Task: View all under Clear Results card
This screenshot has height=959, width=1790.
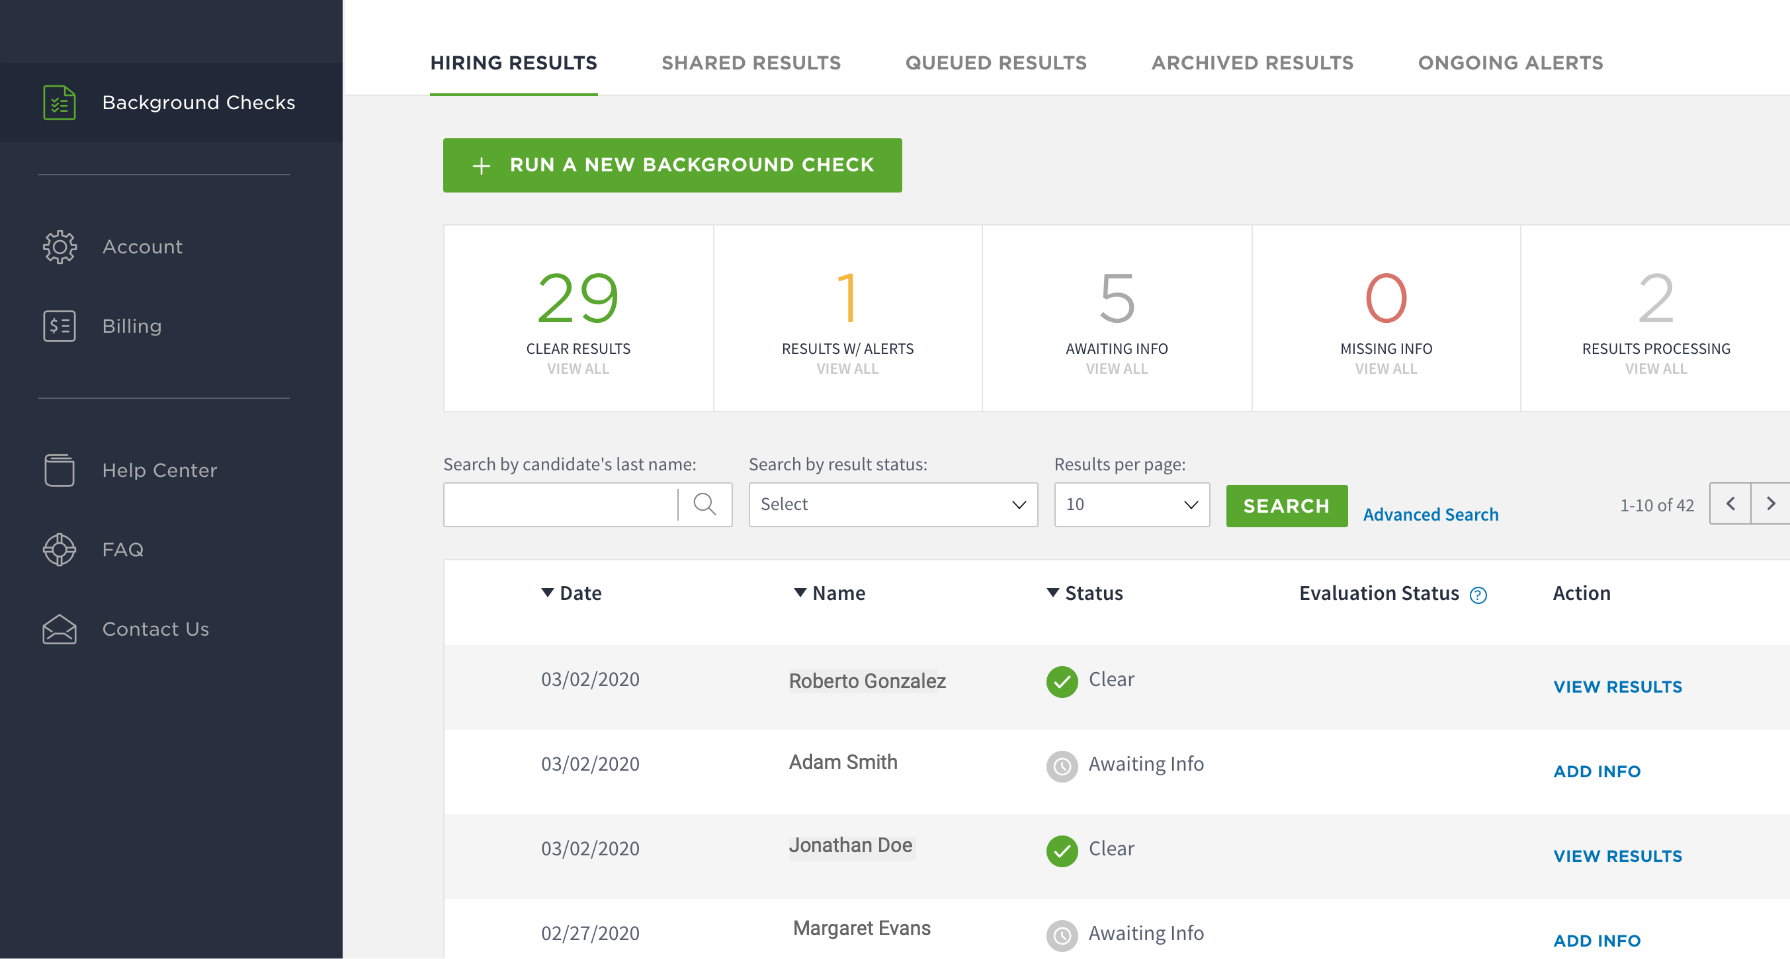Action: [578, 369]
